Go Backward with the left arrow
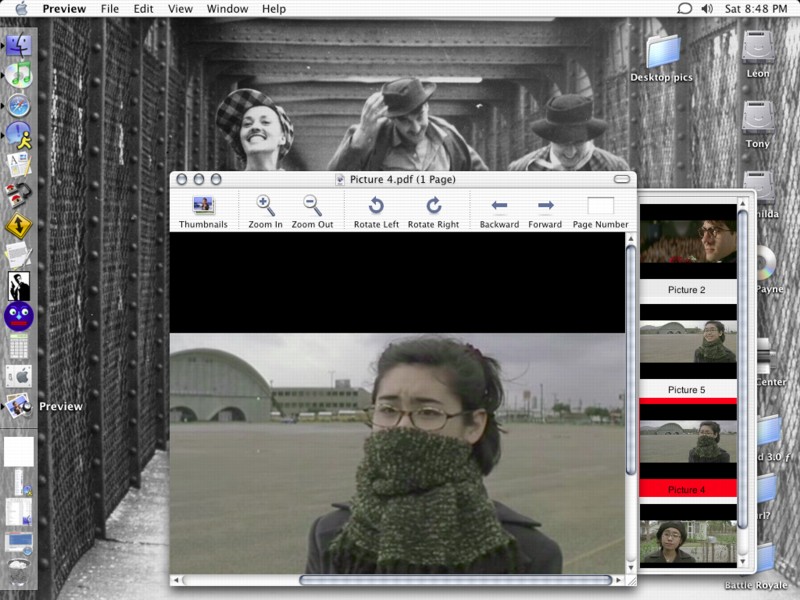Viewport: 800px width, 600px height. [x=499, y=206]
